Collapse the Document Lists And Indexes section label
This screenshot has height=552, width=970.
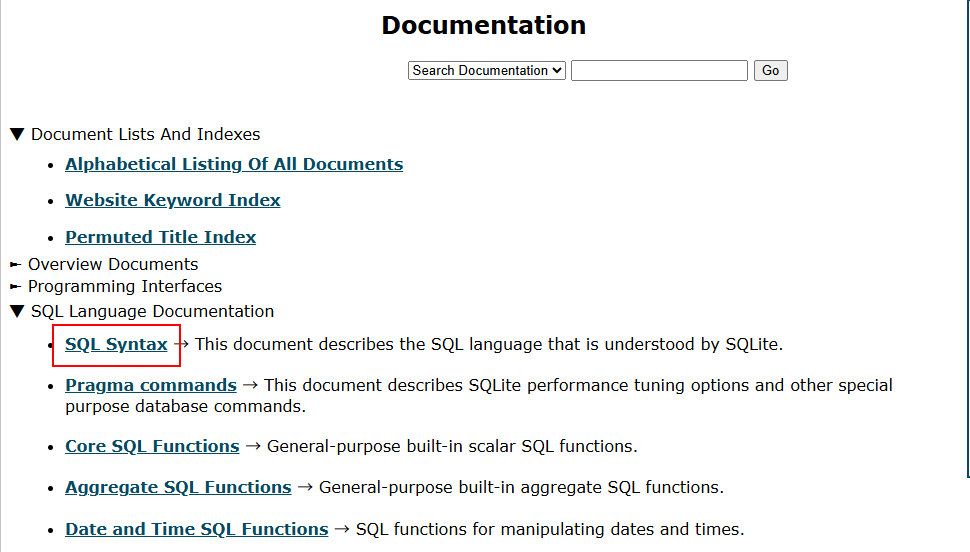(x=145, y=135)
